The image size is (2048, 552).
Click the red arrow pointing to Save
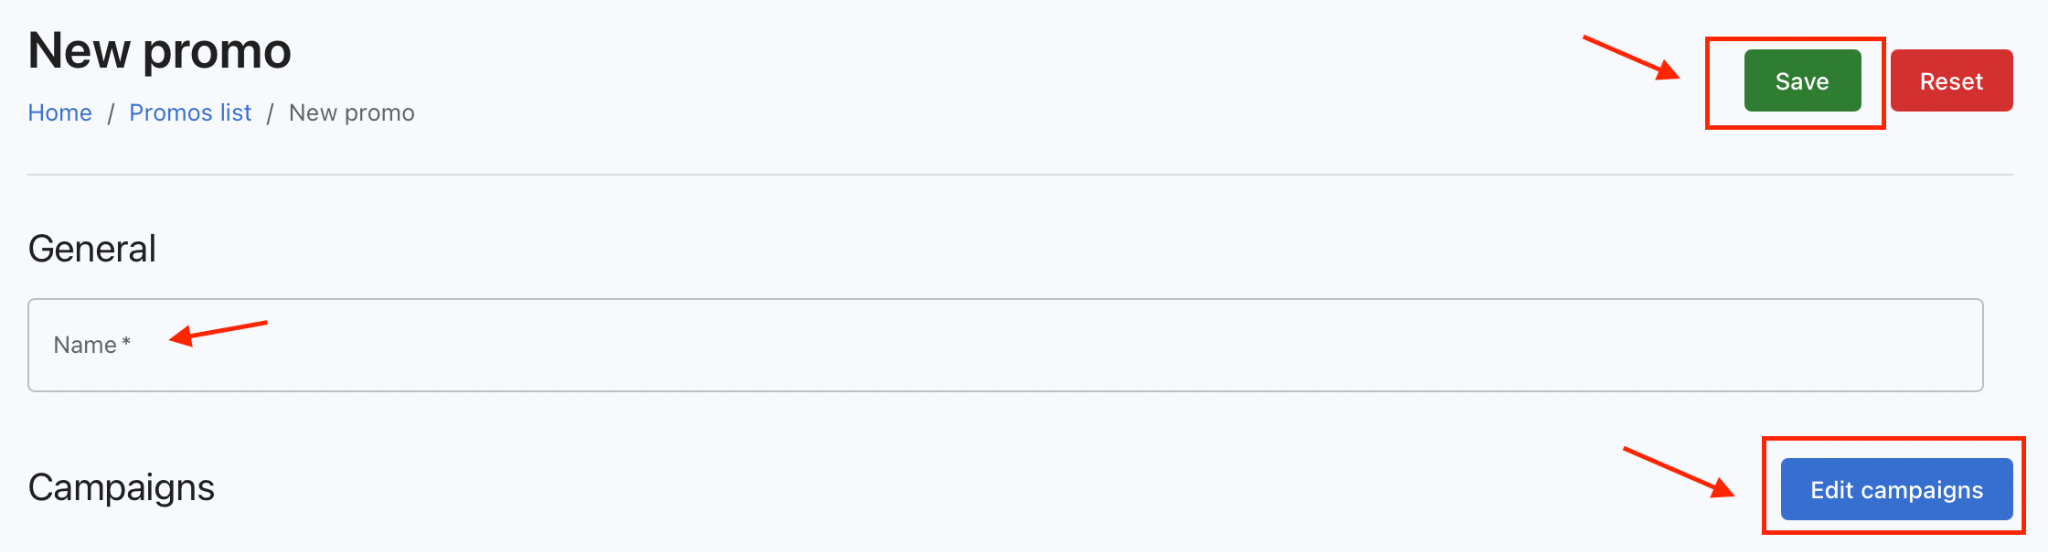[1630, 58]
